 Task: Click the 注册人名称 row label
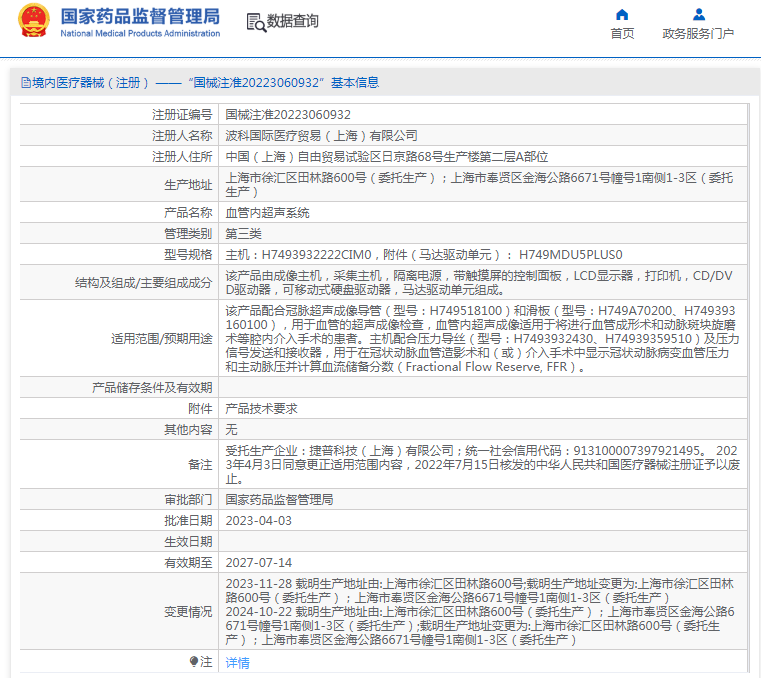click(182, 135)
